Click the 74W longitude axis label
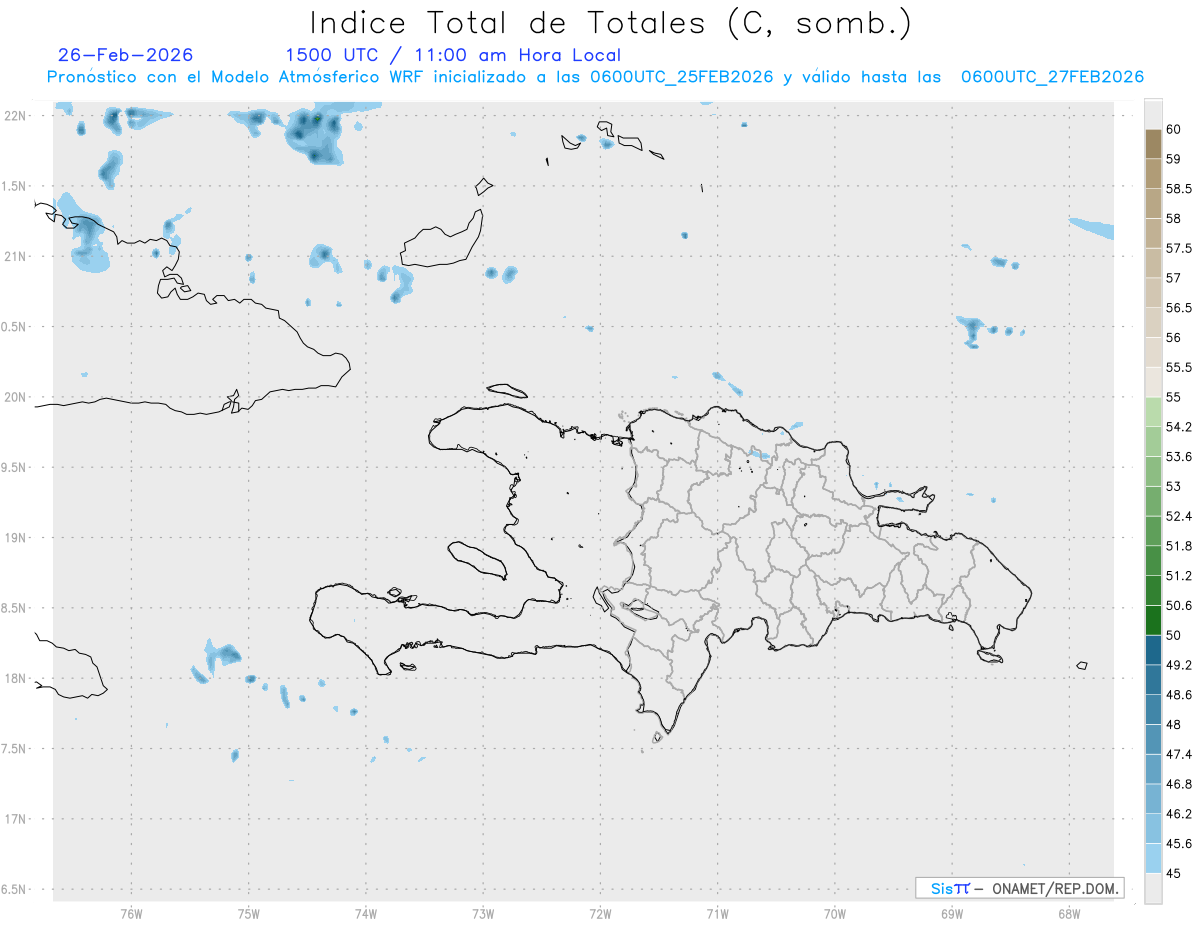The width and height of the screenshot is (1200, 927). [365, 913]
